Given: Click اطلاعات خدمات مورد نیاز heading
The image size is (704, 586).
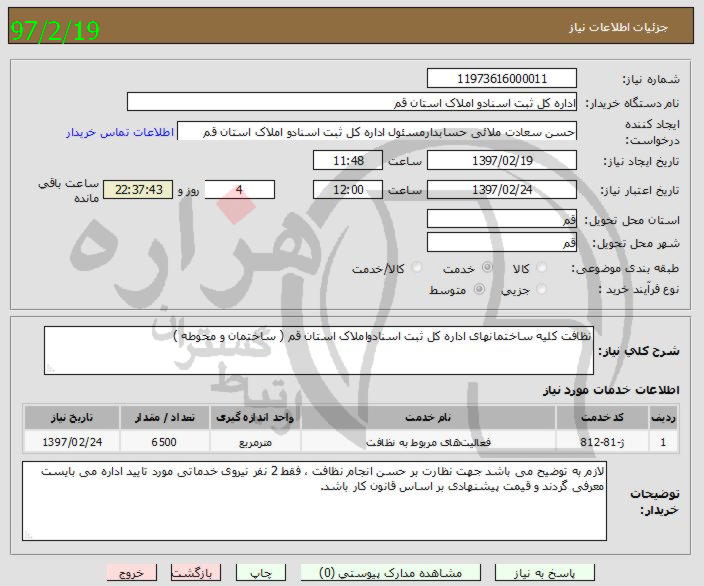Looking at the screenshot, I should (611, 390).
